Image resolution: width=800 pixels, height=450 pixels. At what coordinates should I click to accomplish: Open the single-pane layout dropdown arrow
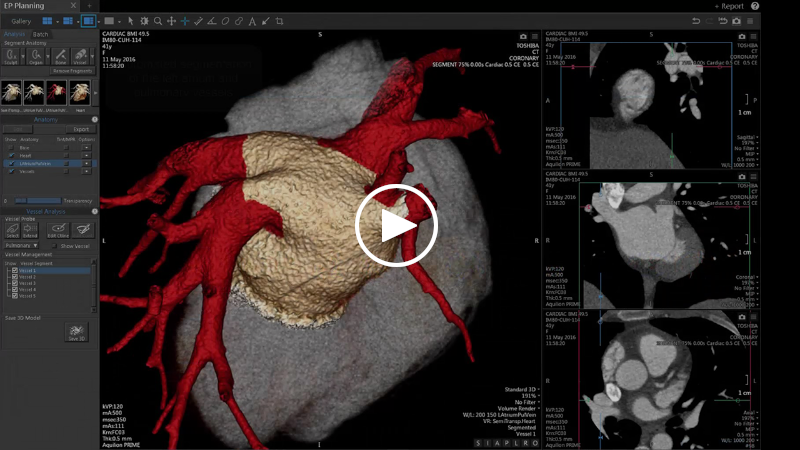(x=119, y=21)
